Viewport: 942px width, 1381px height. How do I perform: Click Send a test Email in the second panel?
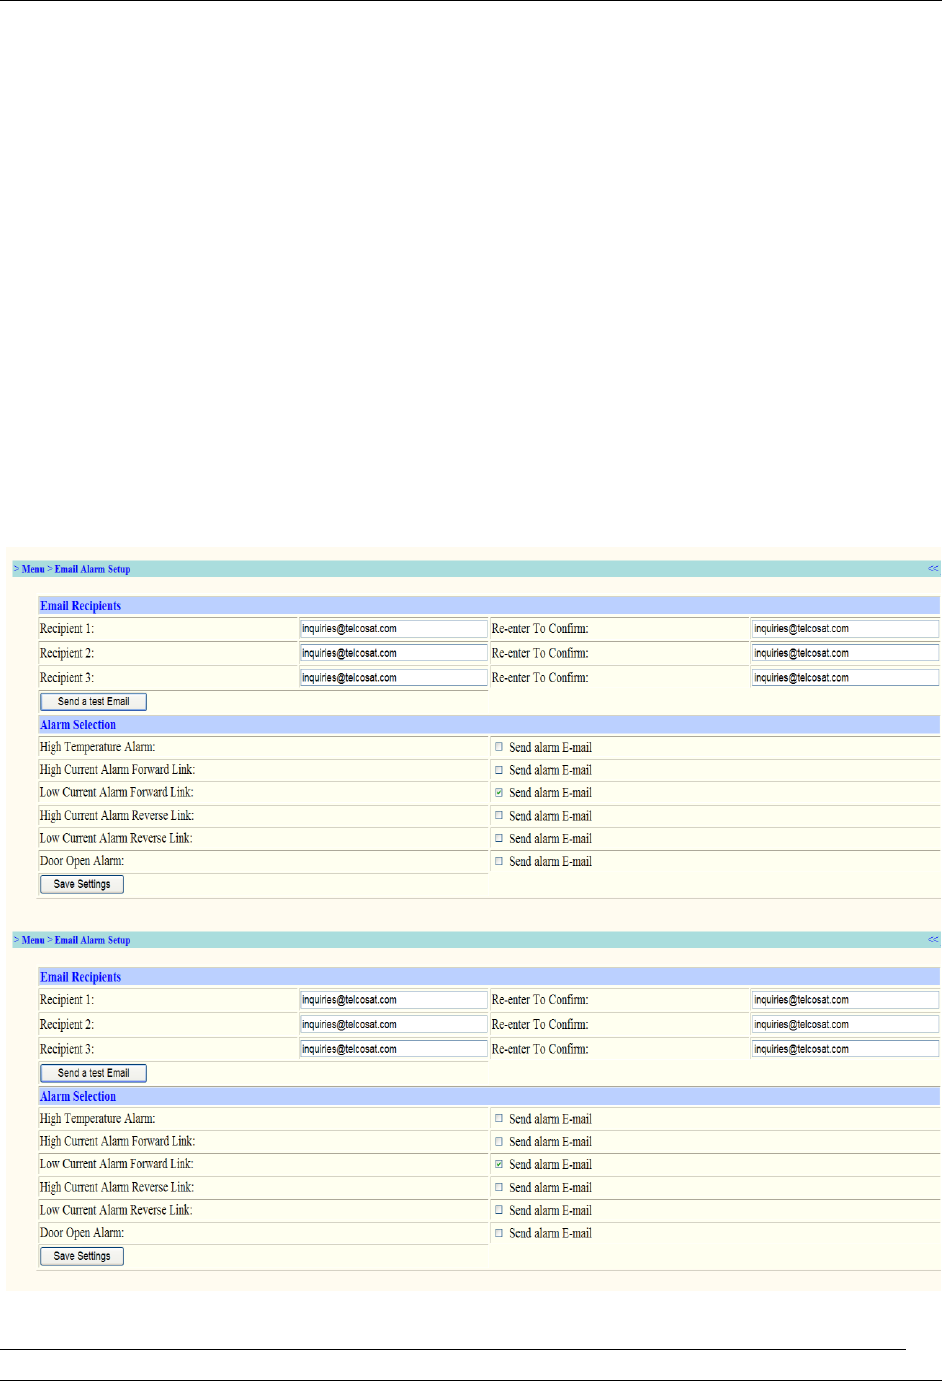click(x=93, y=1073)
